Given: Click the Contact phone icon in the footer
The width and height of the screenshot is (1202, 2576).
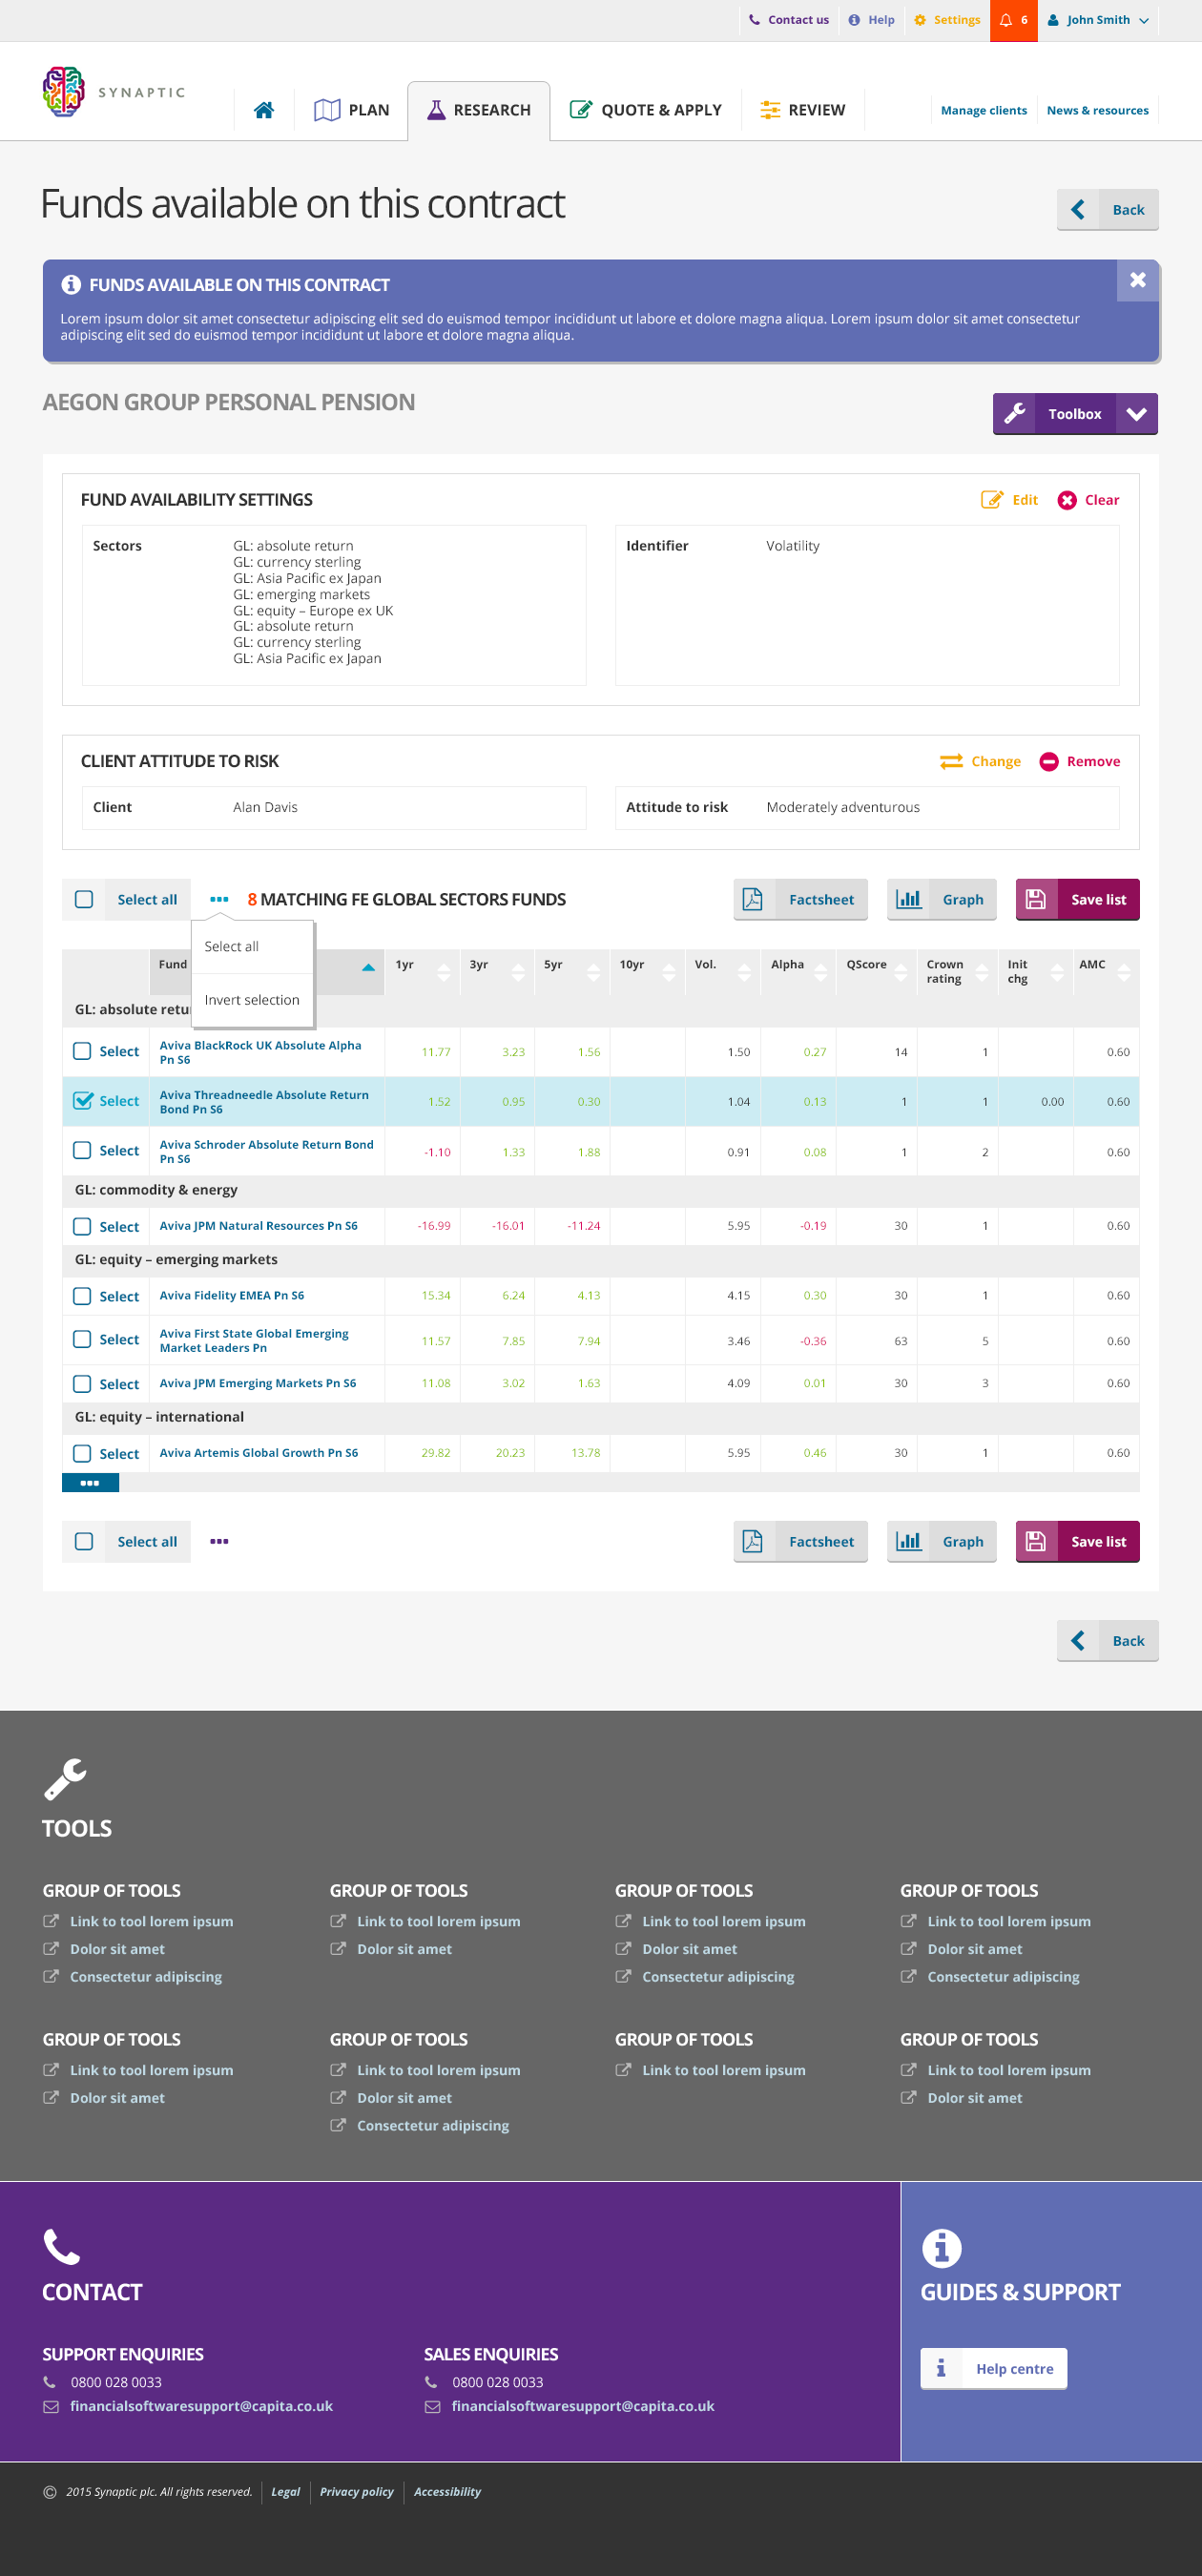Looking at the screenshot, I should click(x=61, y=2247).
